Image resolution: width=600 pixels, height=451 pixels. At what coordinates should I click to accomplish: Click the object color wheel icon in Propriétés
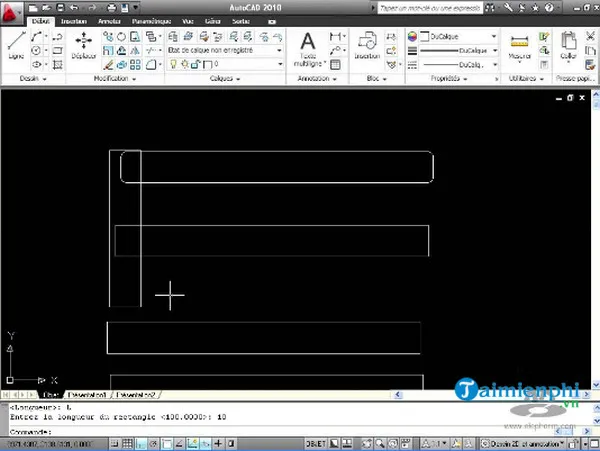click(x=412, y=37)
